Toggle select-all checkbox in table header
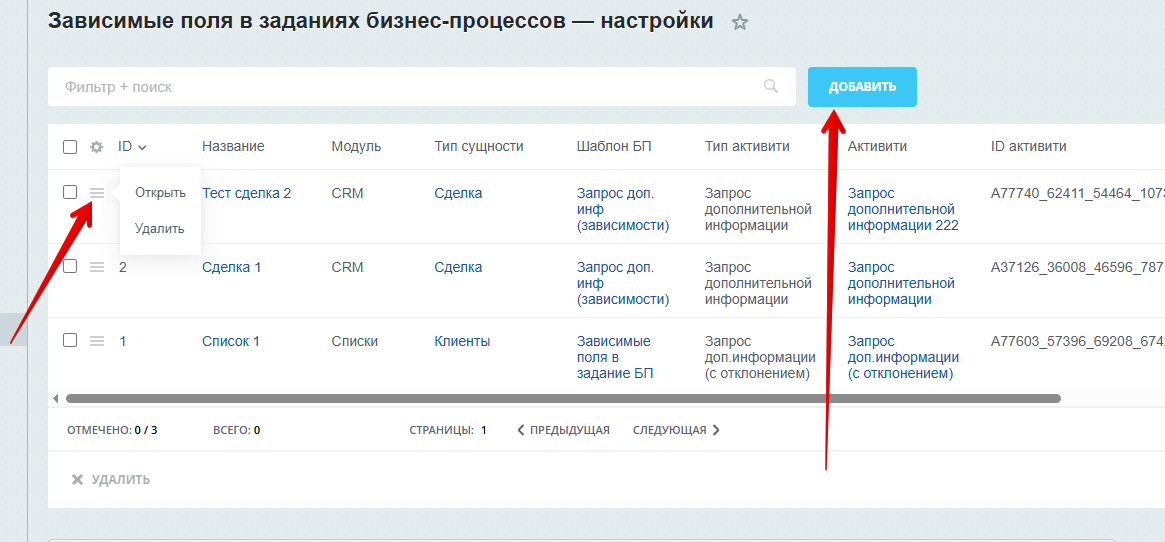The height and width of the screenshot is (542, 1165). click(70, 147)
